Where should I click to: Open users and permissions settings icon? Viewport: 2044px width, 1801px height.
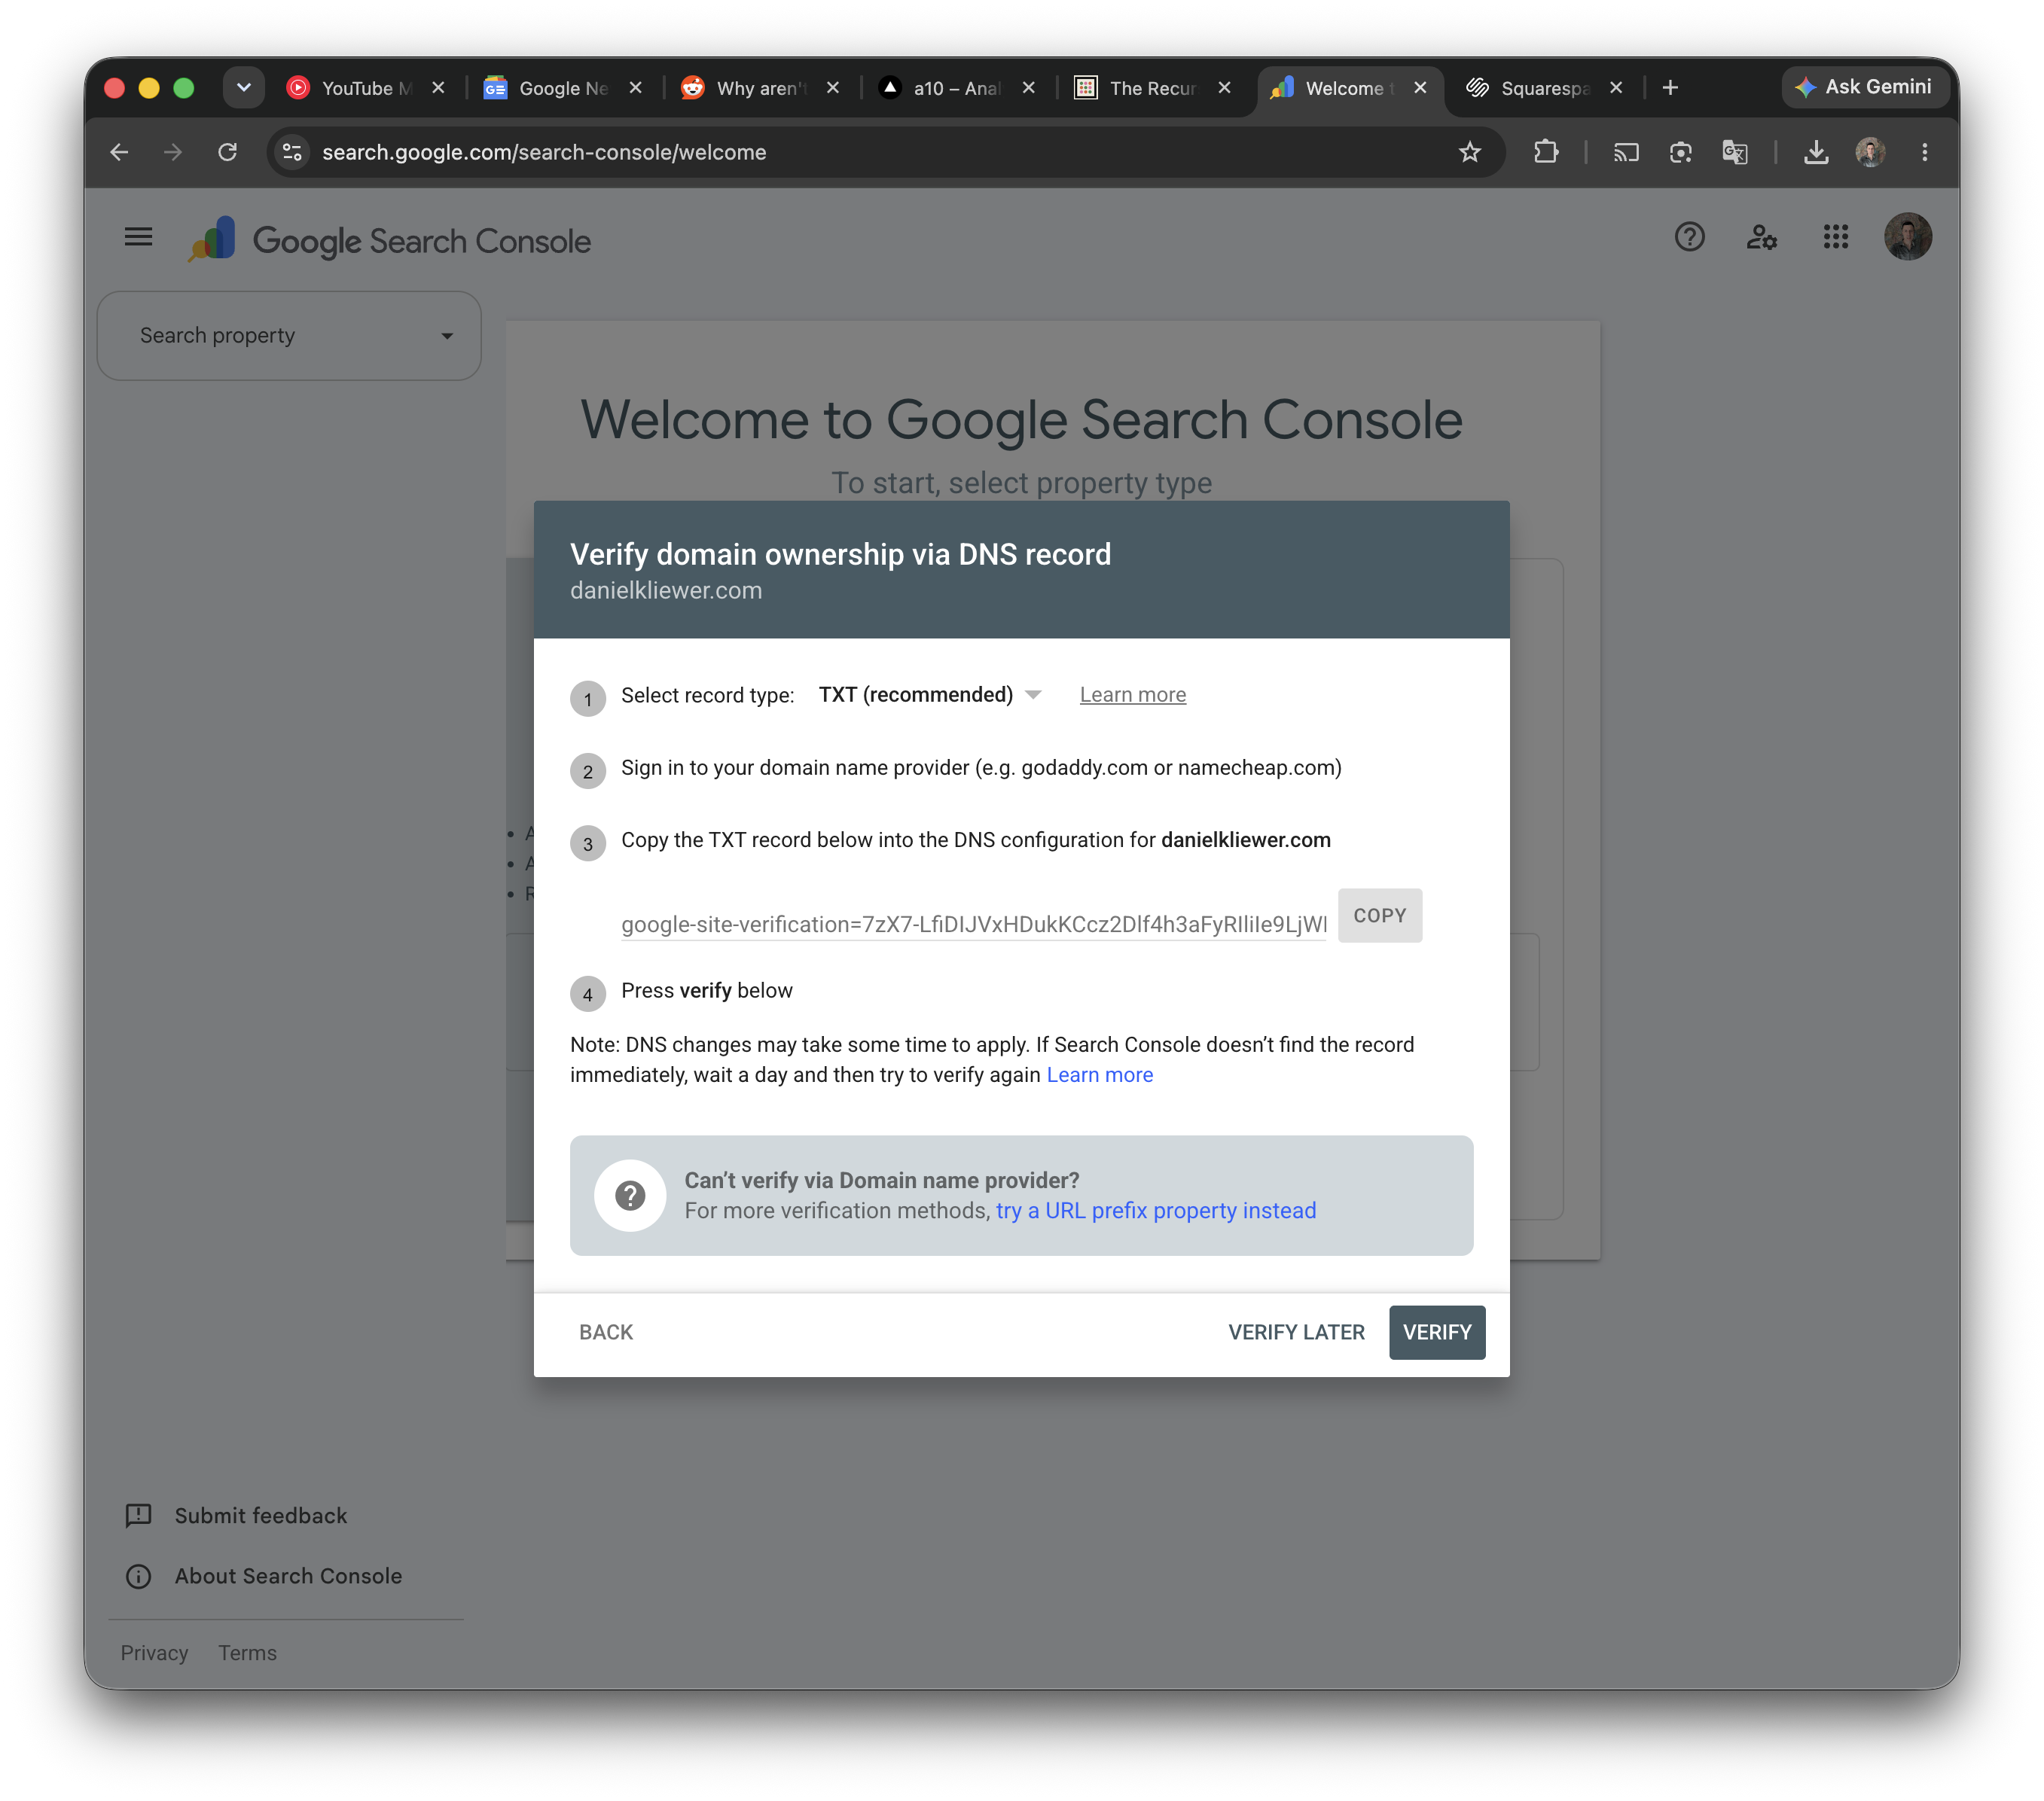point(1761,237)
